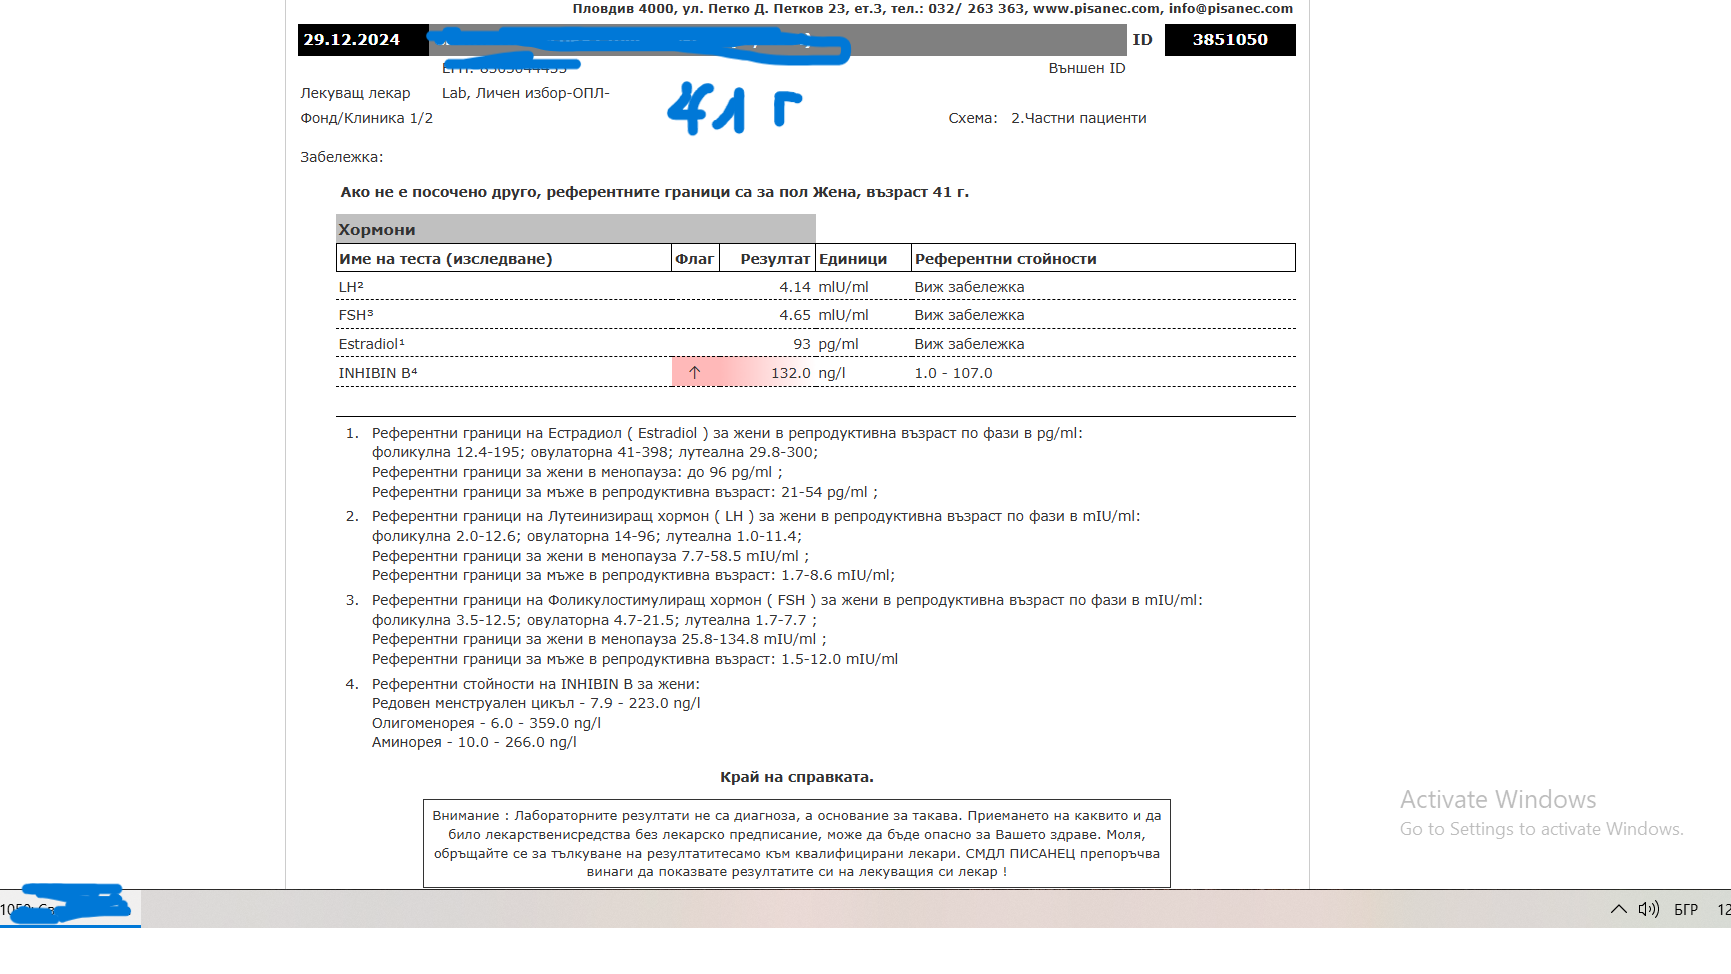Image resolution: width=1731 pixels, height=974 pixels.
Task: Select the Флаг column header
Action: (x=694, y=259)
